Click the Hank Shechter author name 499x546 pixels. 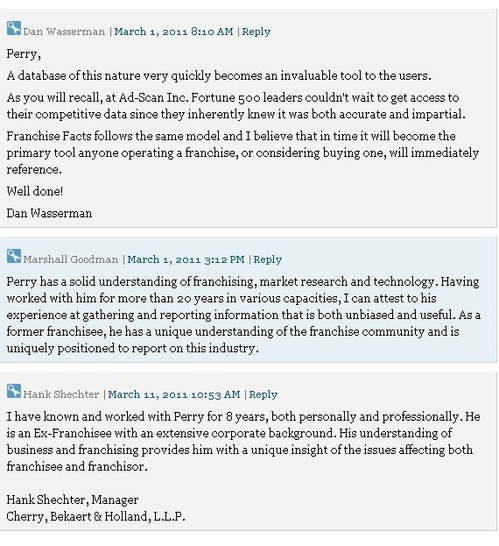click(61, 395)
